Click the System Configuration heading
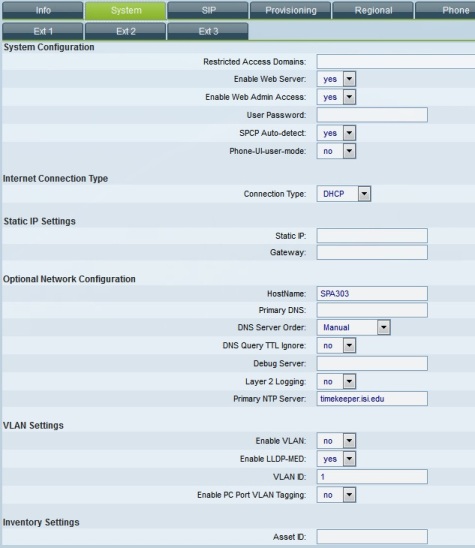This screenshot has width=475, height=548. (49, 47)
